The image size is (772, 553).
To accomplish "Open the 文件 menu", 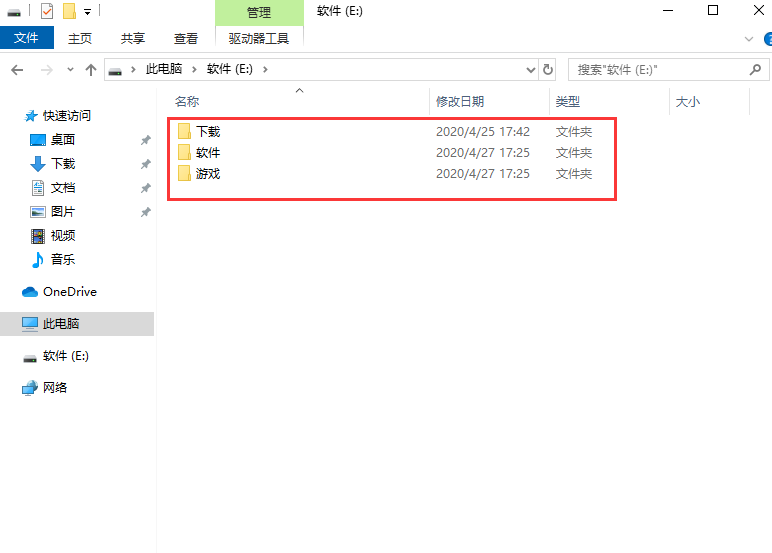I will [x=26, y=38].
